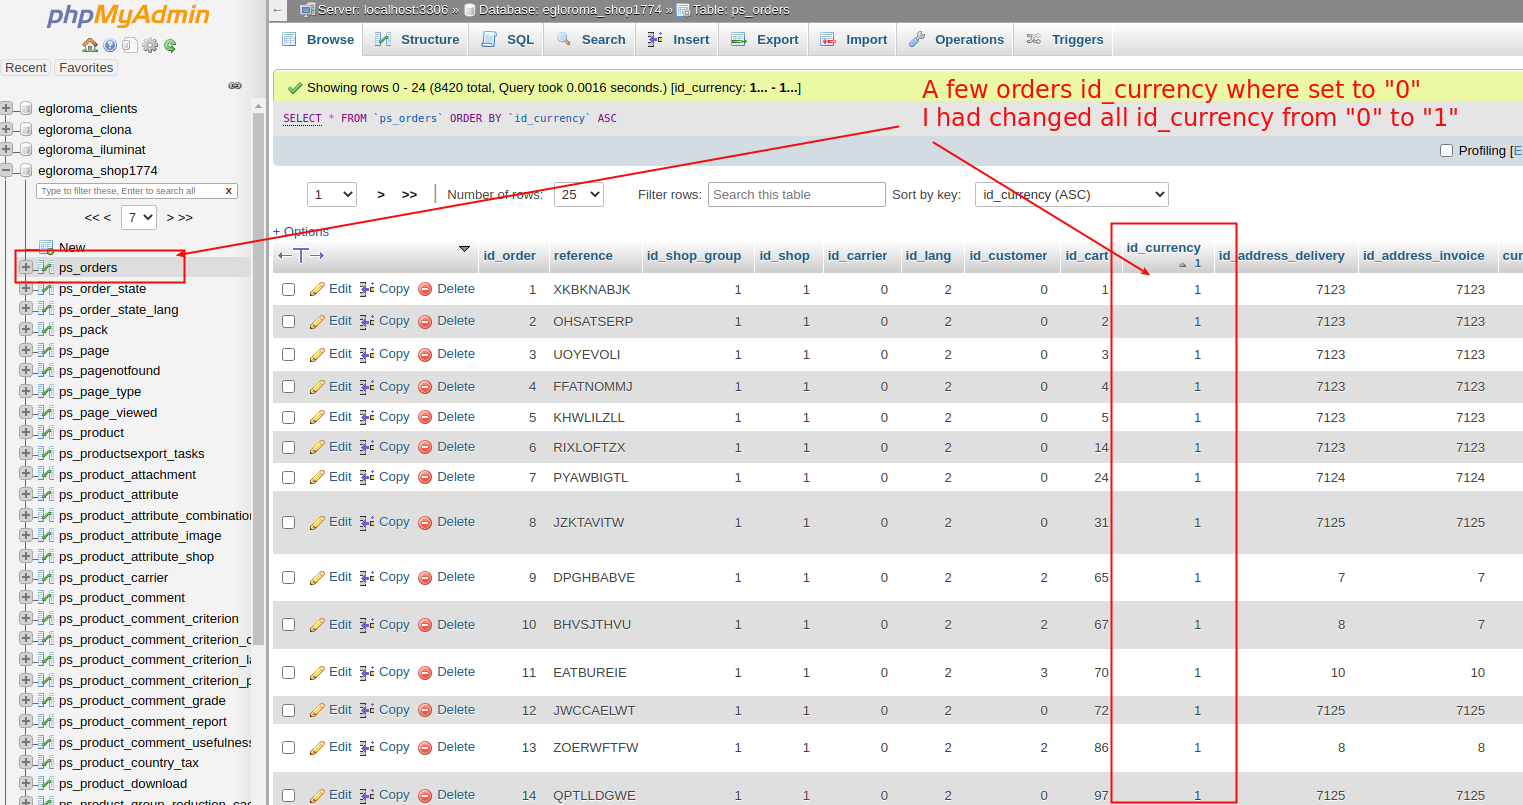Click the Copy icon for DPGHBABVE row
Image resolution: width=1523 pixels, height=805 pixels.
(x=367, y=577)
